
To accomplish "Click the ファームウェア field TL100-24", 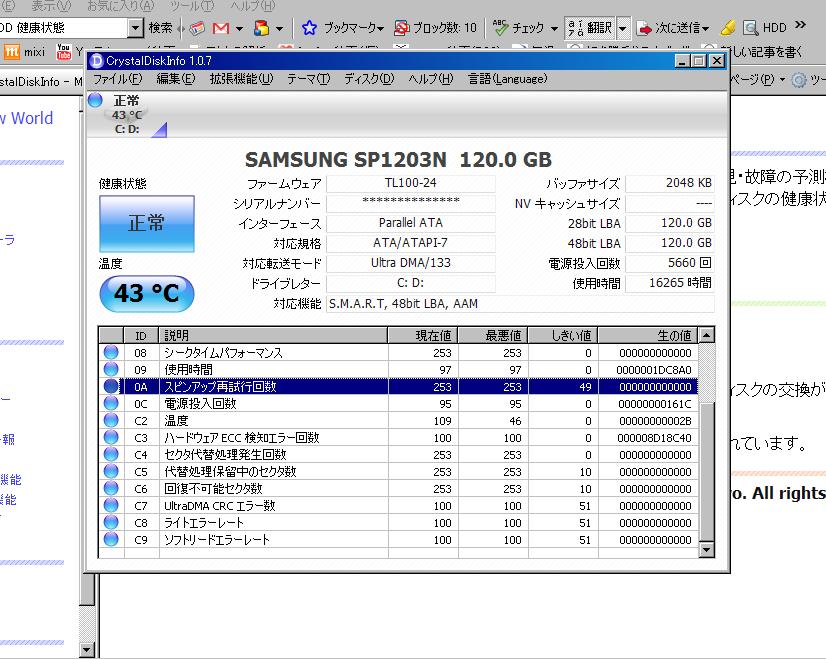I will (x=411, y=183).
